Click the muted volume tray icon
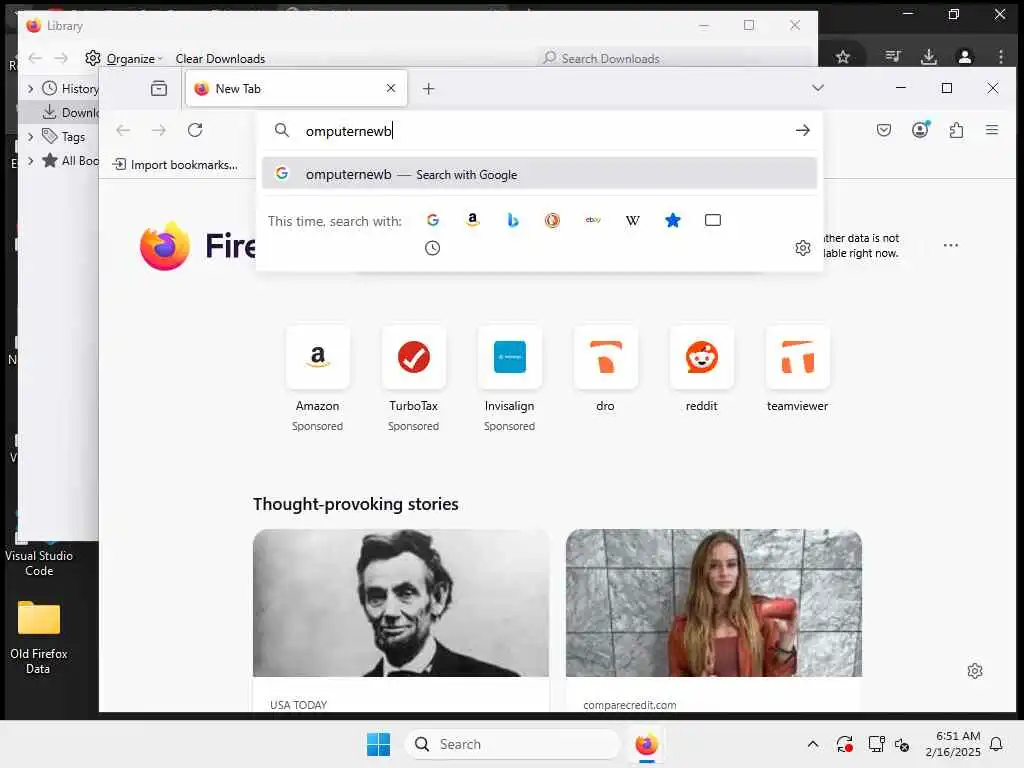Image resolution: width=1024 pixels, height=768 pixels. (x=903, y=744)
